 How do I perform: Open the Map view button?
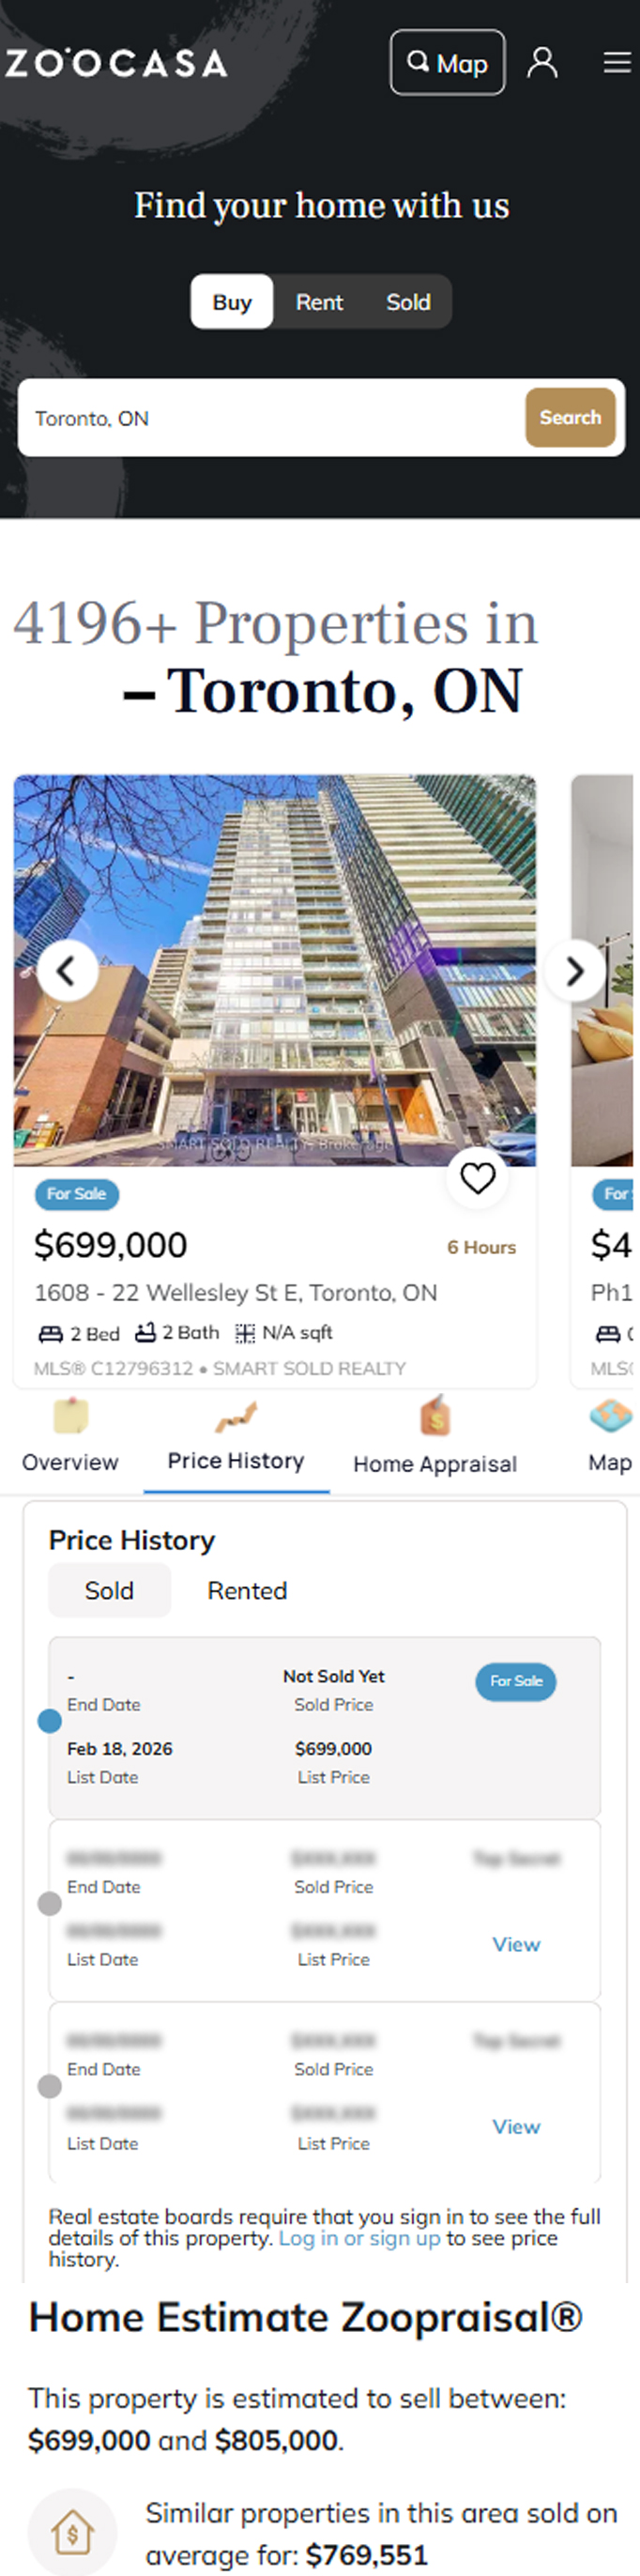[x=447, y=63]
